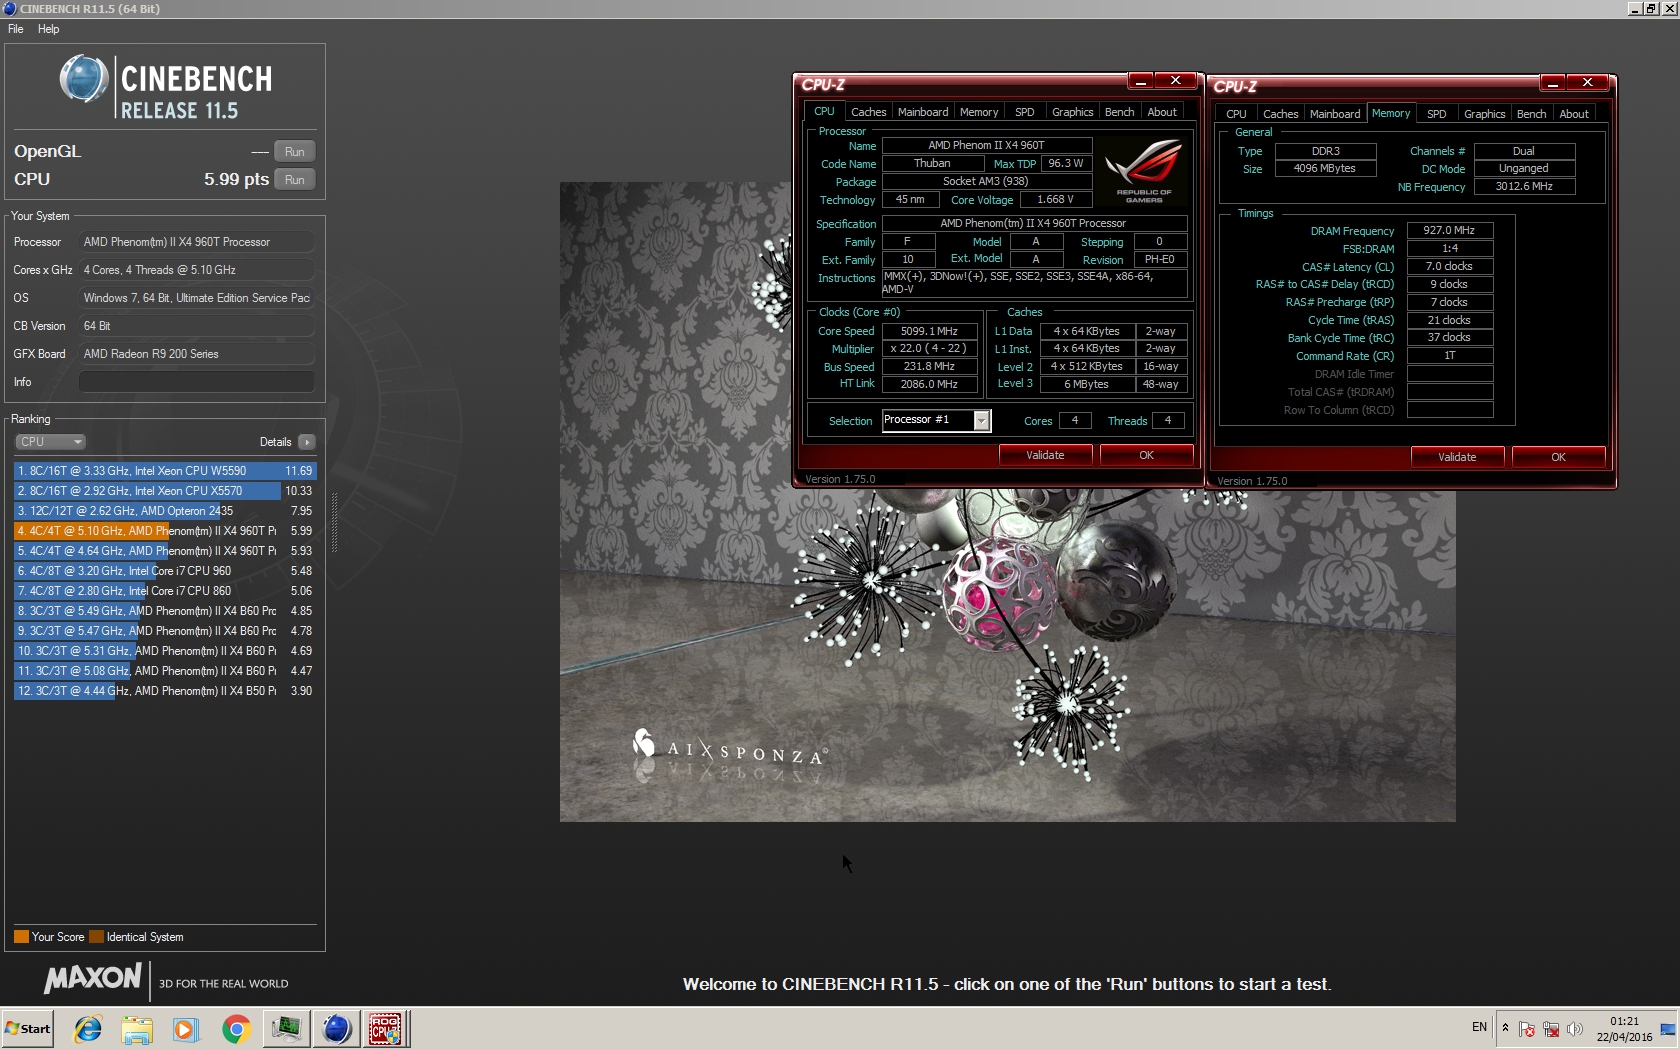This screenshot has height=1050, width=1680.
Task: Select ranking row Intel Core i7 CPU 860
Action: pos(165,591)
